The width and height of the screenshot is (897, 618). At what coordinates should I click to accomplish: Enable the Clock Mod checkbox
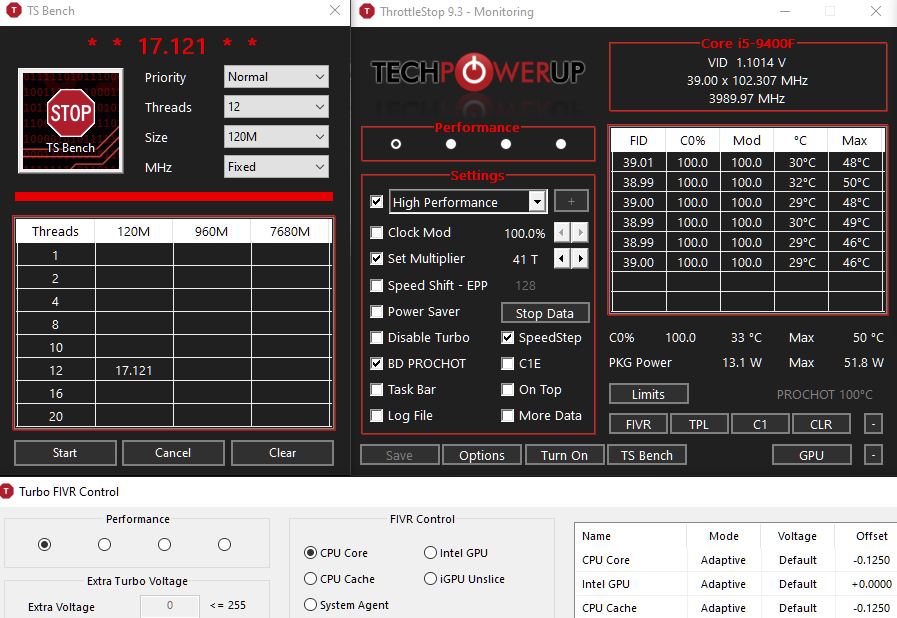tap(376, 232)
